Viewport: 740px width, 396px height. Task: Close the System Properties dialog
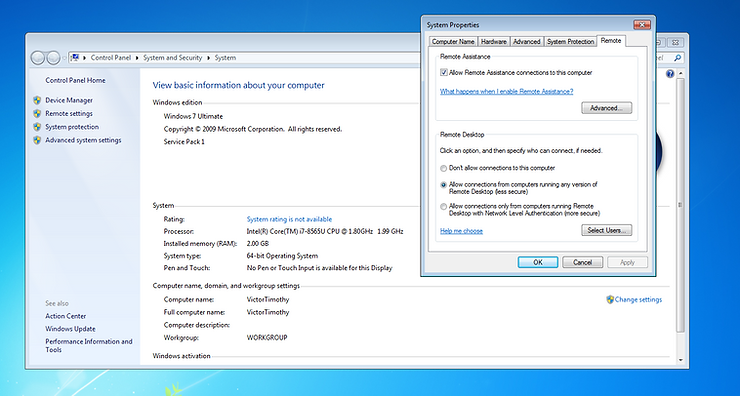[x=641, y=25]
